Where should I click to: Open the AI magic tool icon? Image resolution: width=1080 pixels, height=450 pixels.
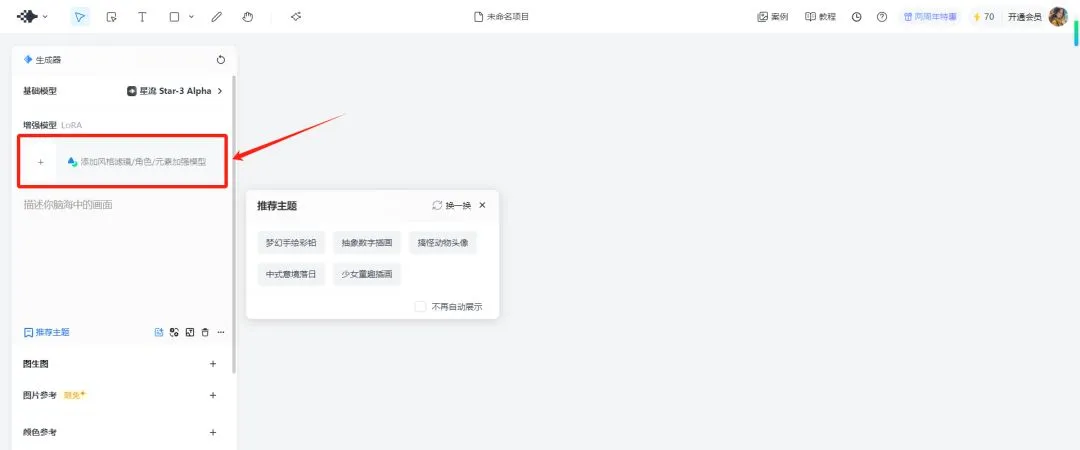click(295, 17)
